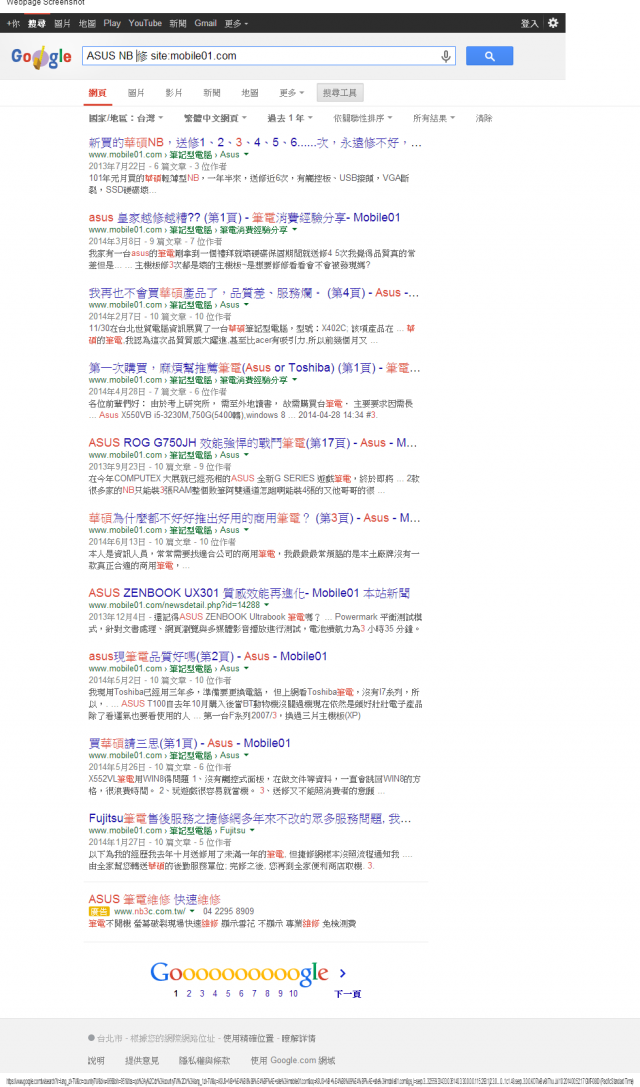Image resolution: width=640 pixels, height=1087 pixels.
Task: Click the next page arrow beside Gooooogle
Action: (343, 973)
